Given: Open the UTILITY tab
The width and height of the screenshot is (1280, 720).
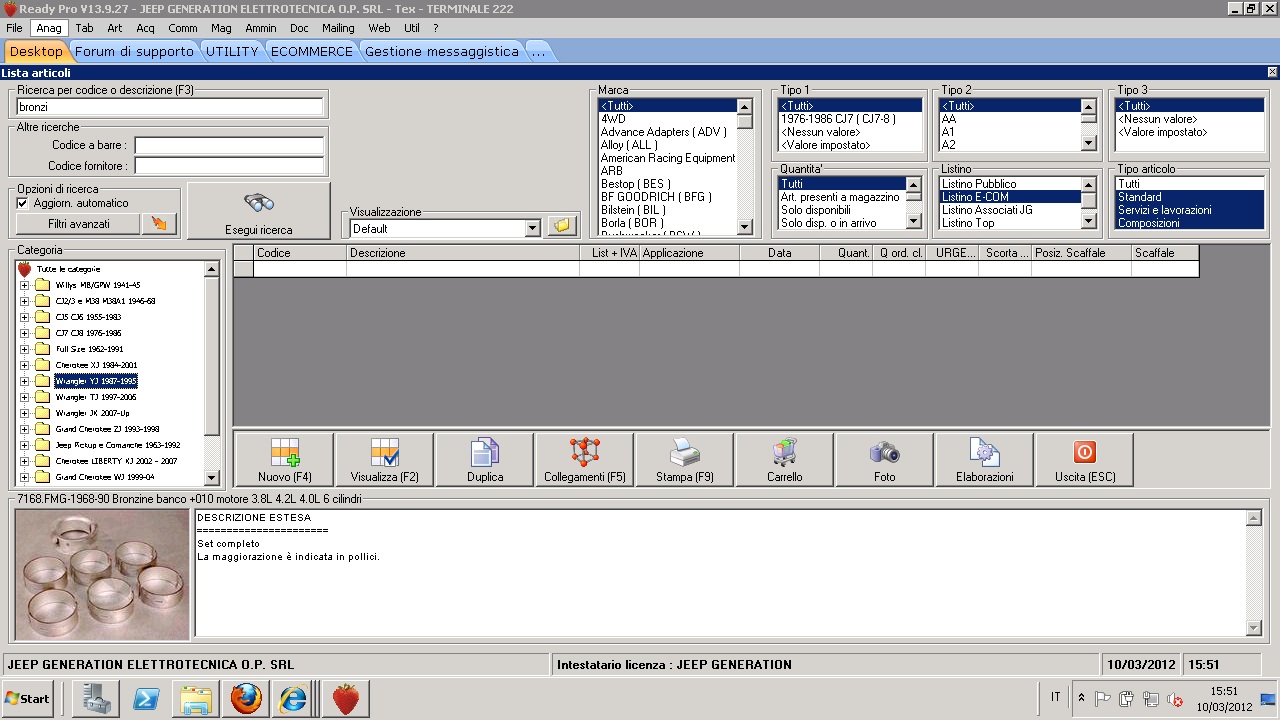Looking at the screenshot, I should pos(232,51).
